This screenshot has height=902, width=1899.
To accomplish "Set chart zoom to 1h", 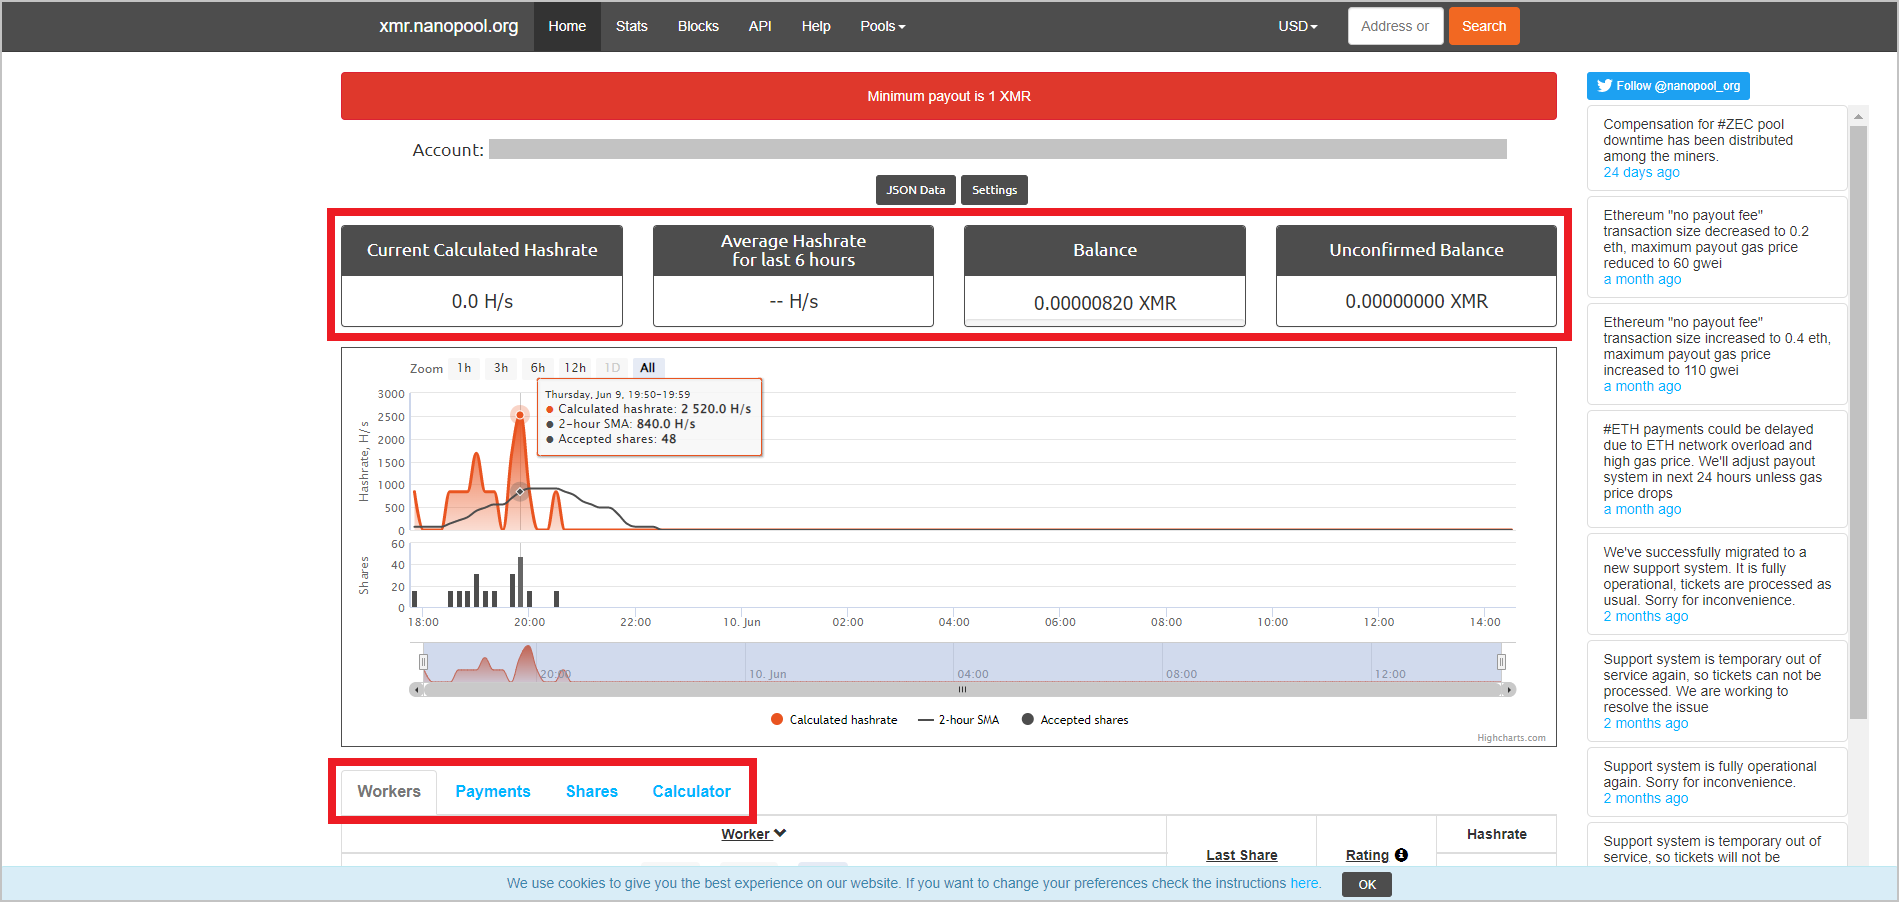I will point(464,368).
